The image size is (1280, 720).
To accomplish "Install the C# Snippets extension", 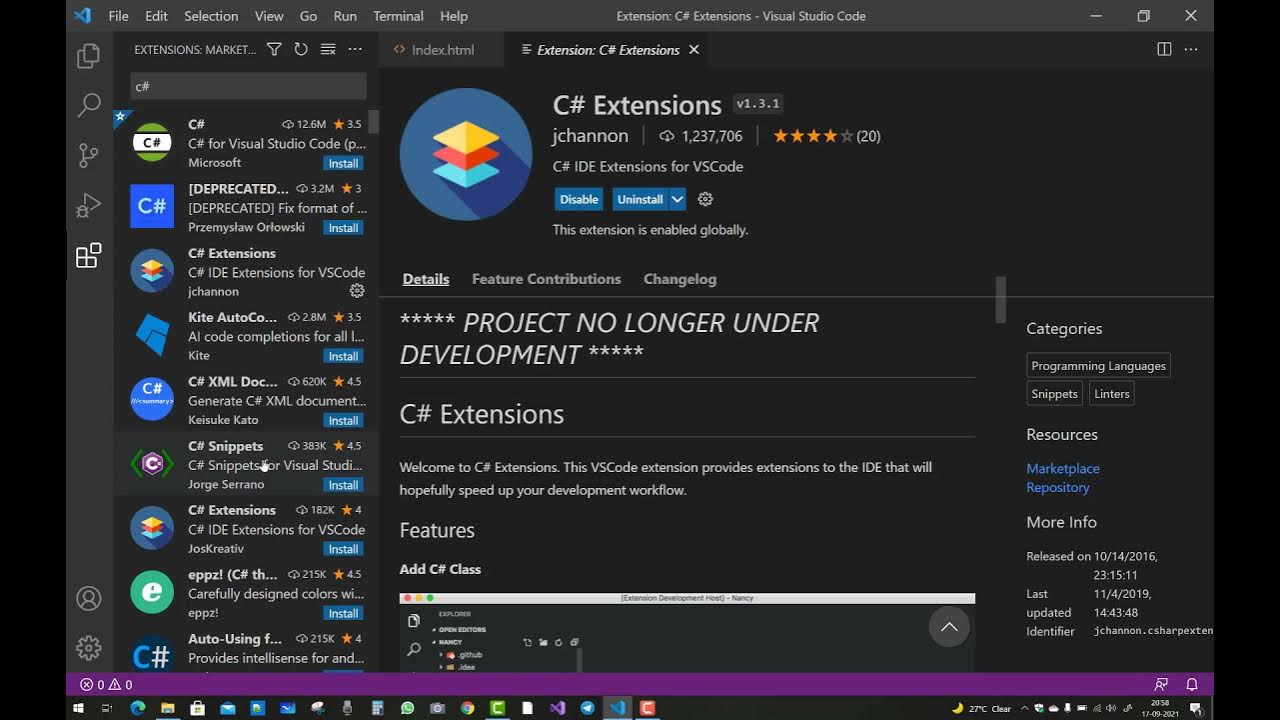I will 343,485.
